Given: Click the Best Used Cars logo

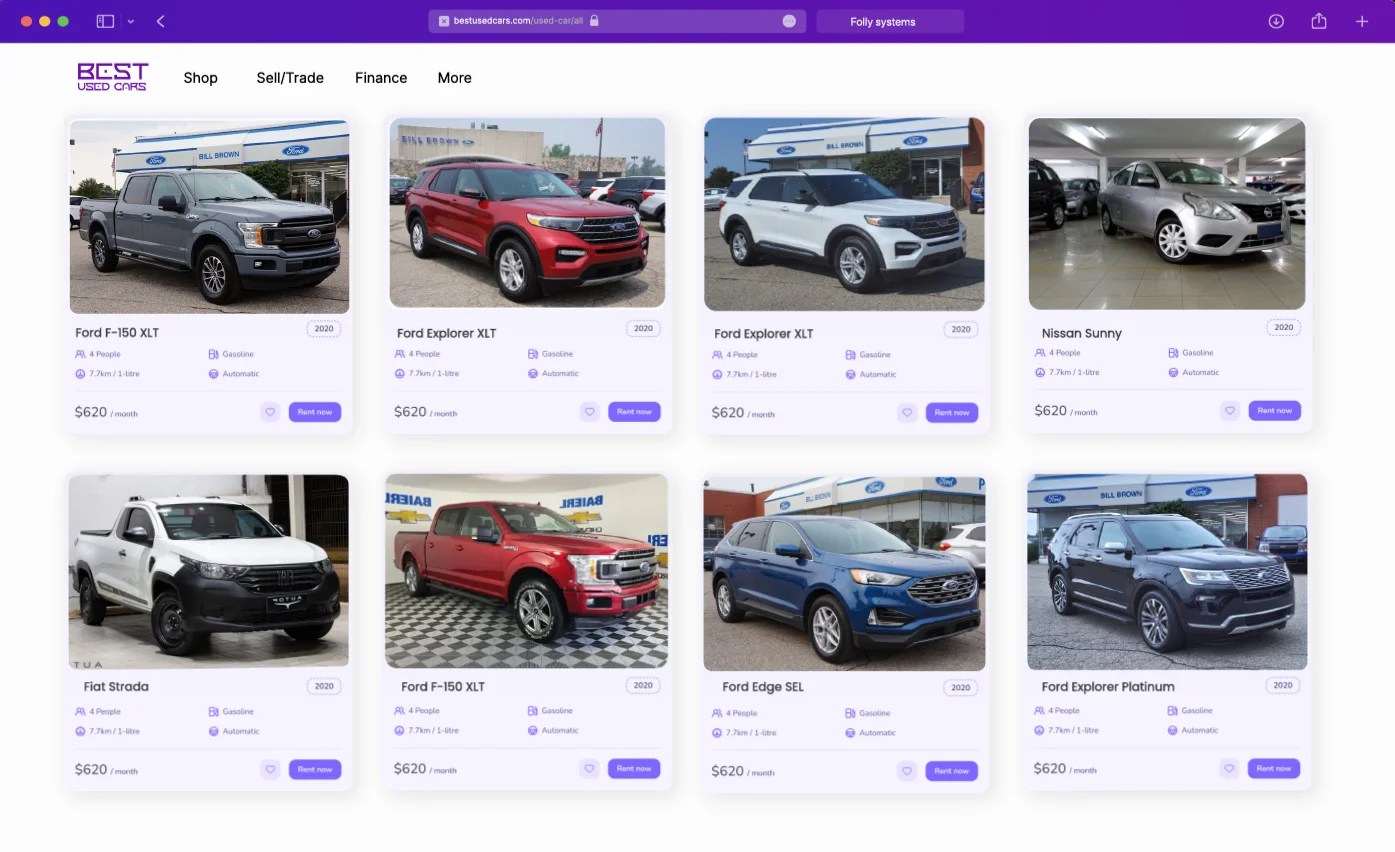Looking at the screenshot, I should [x=112, y=76].
